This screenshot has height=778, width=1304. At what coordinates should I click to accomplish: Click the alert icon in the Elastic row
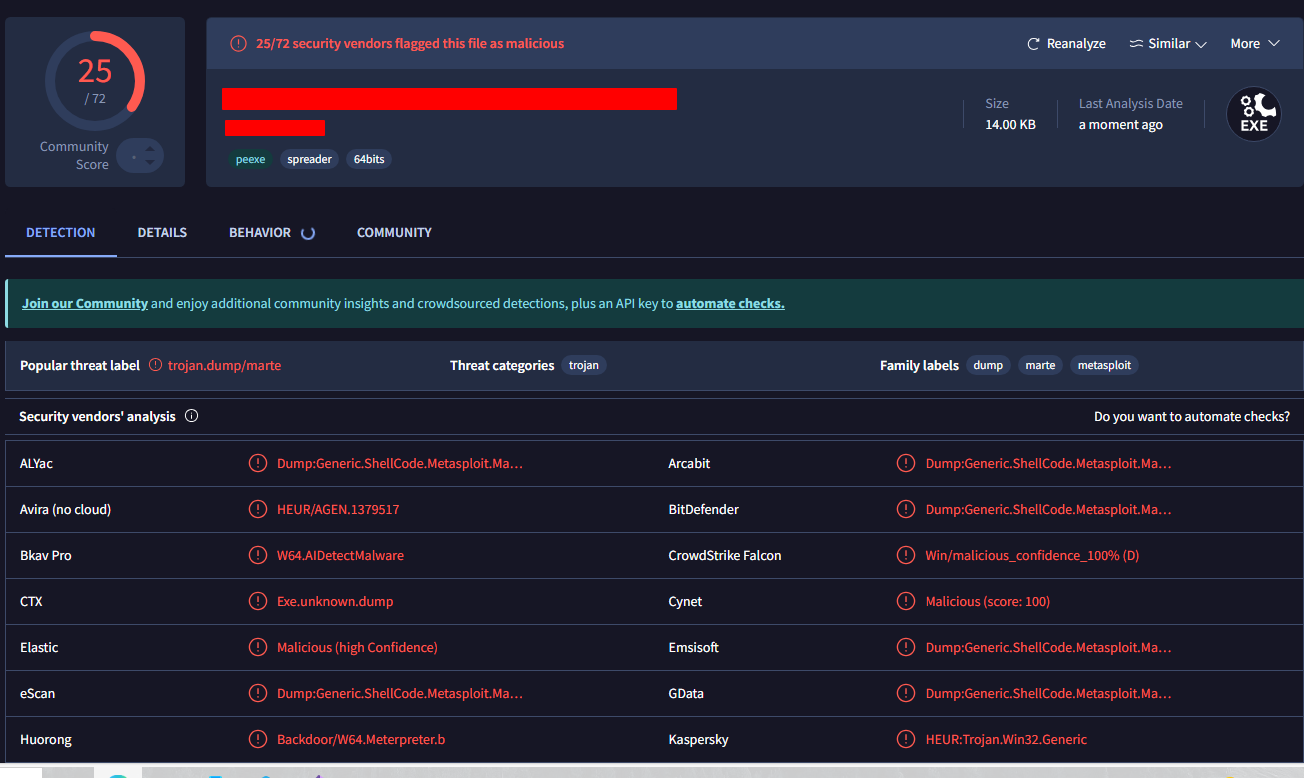(257, 647)
